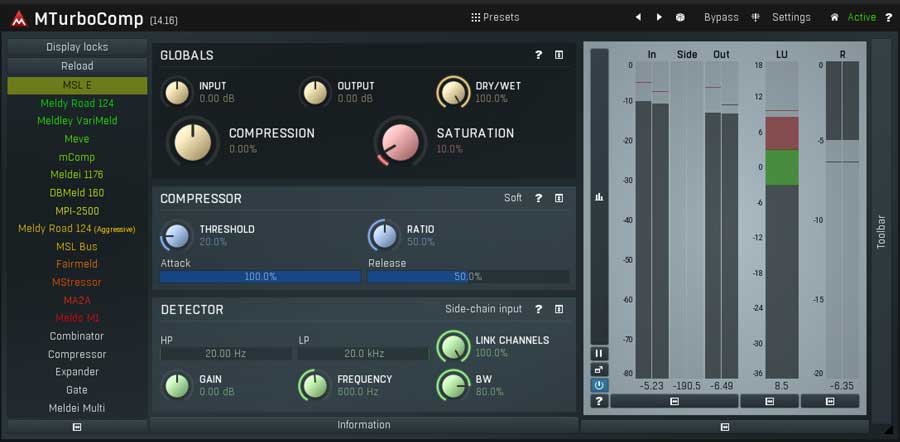Click Detector section presets icon
Screen dimensions: 900x442
[x=558, y=309]
